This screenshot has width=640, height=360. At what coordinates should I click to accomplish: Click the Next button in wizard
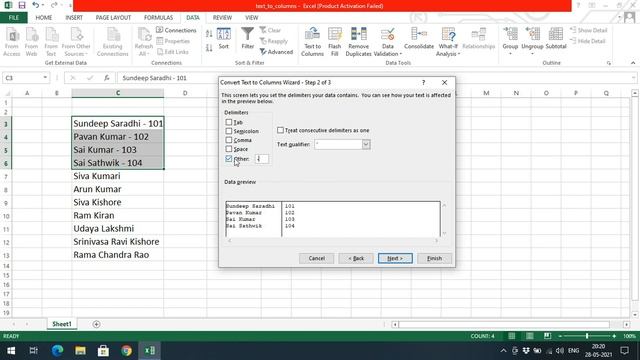(395, 258)
